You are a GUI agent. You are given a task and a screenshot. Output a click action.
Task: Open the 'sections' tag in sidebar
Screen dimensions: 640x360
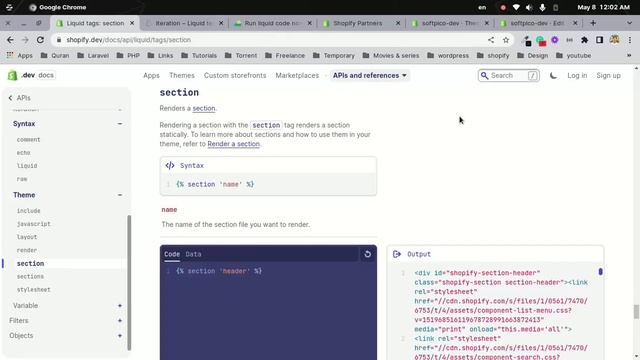[x=30, y=276]
